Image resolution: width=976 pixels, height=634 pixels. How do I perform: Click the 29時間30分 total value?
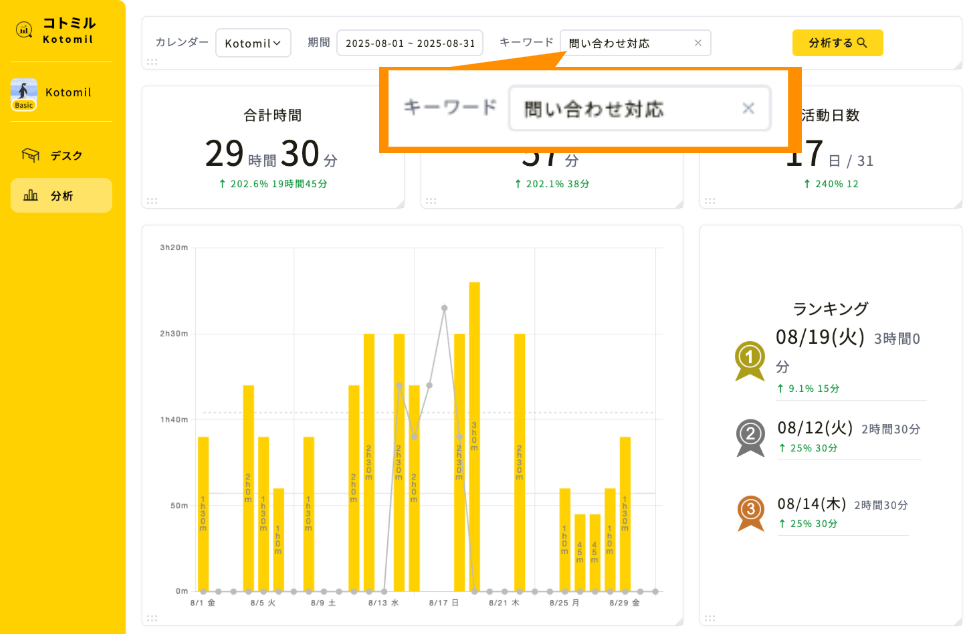[271, 154]
